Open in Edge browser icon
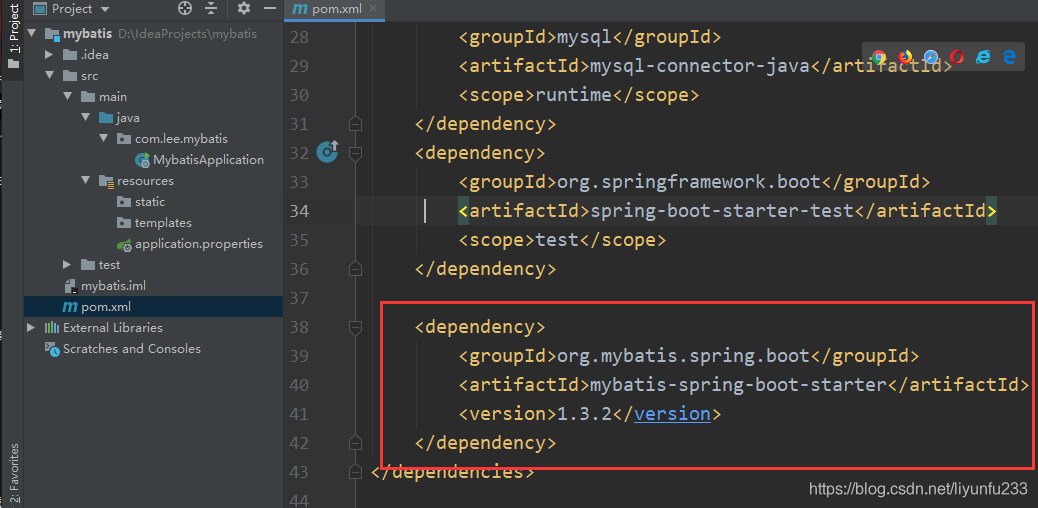Viewport: 1038px width, 508px height. pos(1009,57)
